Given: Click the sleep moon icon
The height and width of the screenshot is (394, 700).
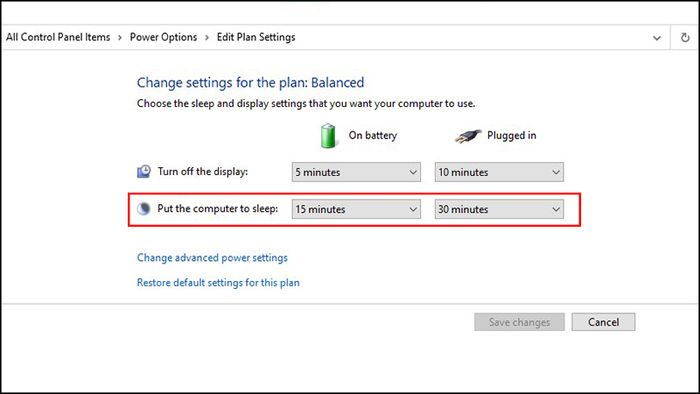Looking at the screenshot, I should pos(144,208).
